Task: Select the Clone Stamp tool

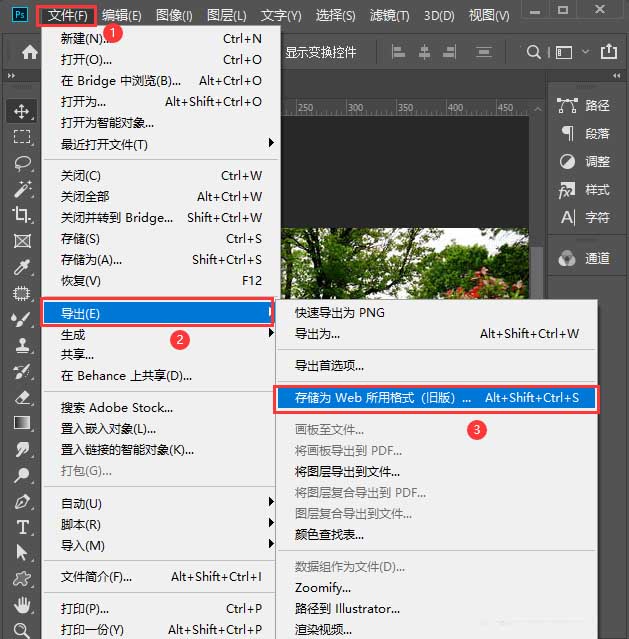Action: tap(21, 346)
